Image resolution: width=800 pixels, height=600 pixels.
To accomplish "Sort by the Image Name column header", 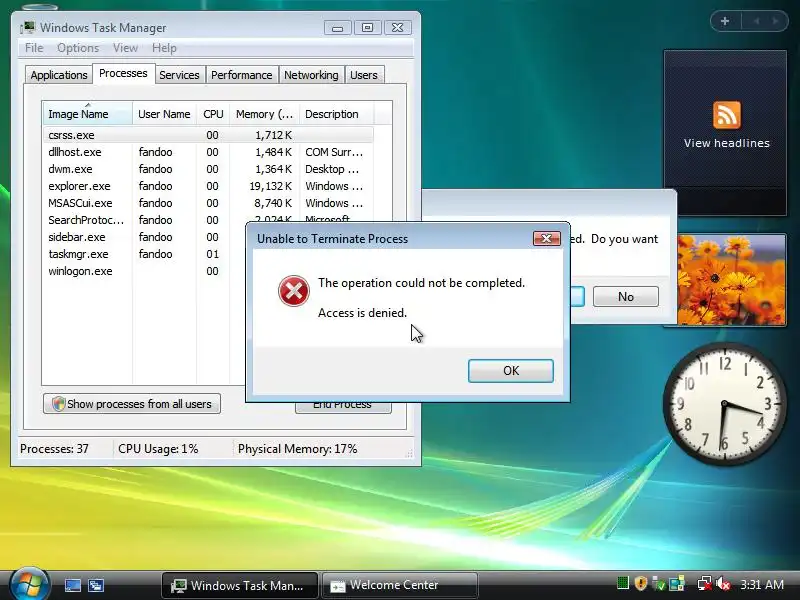I will tap(87, 114).
